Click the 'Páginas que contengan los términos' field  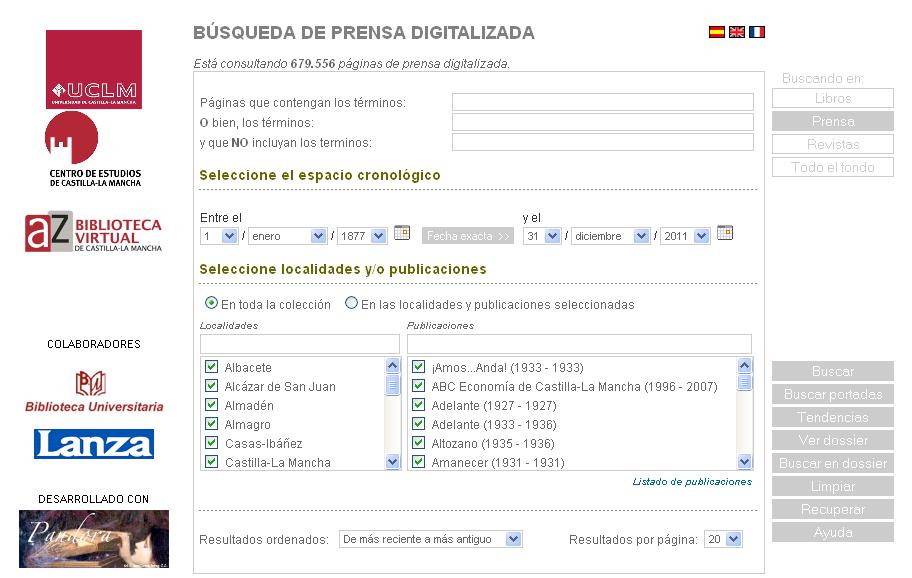(602, 102)
